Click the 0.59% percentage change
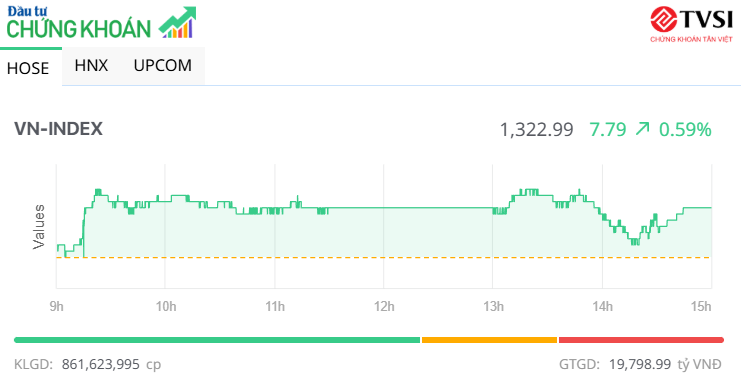 pyautogui.click(x=685, y=130)
